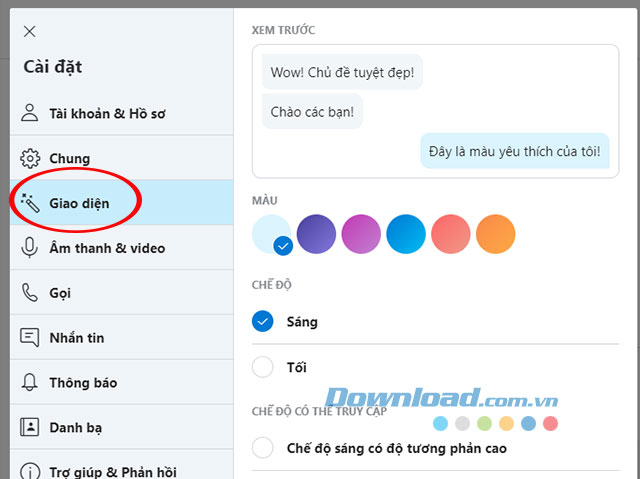Select the purple color swatch

pos(316,234)
